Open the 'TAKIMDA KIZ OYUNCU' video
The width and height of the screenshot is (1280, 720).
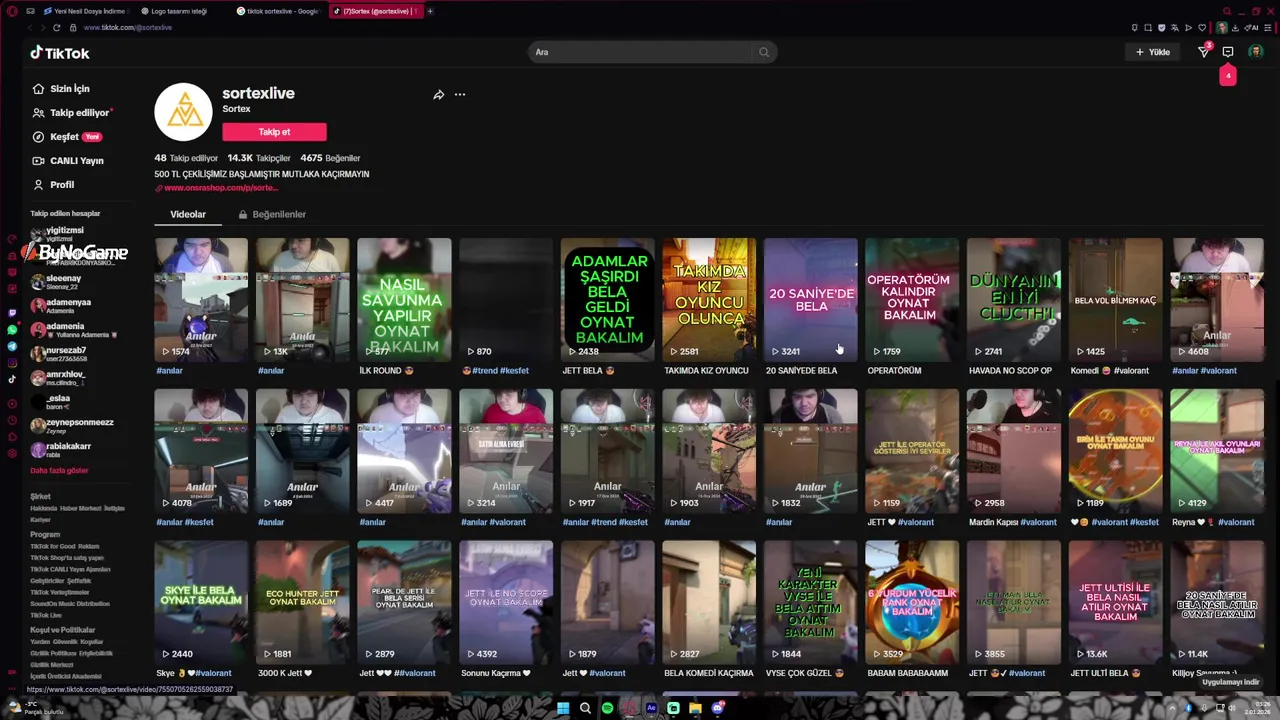709,300
